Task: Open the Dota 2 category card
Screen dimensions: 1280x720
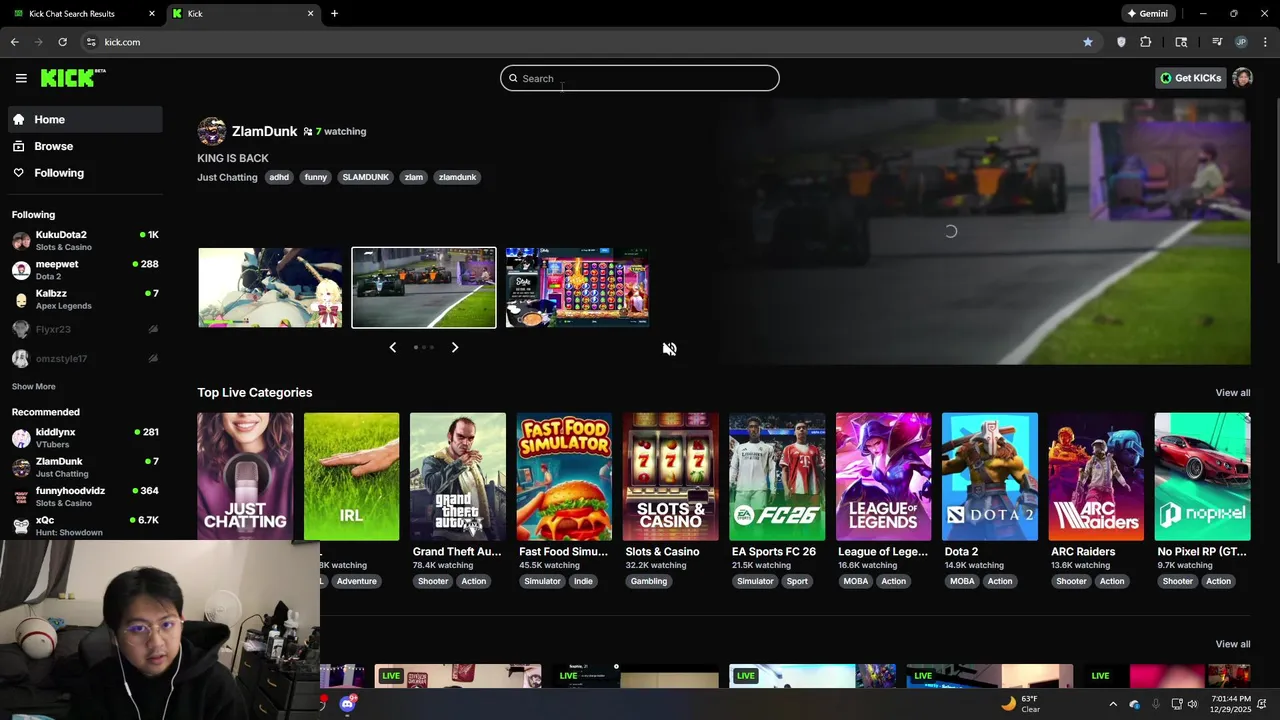Action: coord(990,476)
